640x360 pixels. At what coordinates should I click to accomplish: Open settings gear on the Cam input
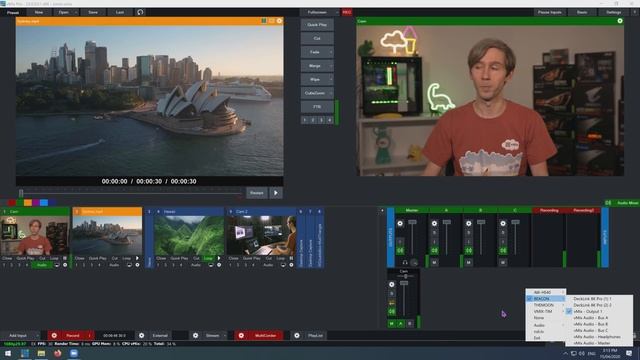tap(65, 265)
